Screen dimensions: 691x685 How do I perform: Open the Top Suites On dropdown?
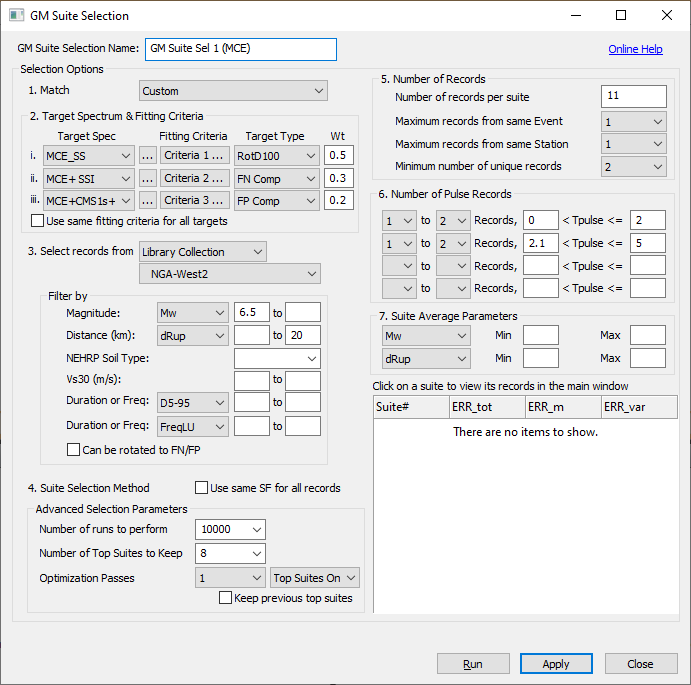(x=315, y=578)
